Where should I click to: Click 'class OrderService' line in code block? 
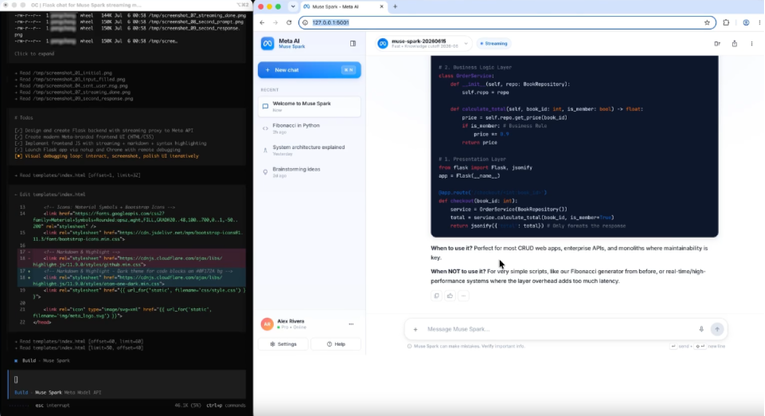467,76
